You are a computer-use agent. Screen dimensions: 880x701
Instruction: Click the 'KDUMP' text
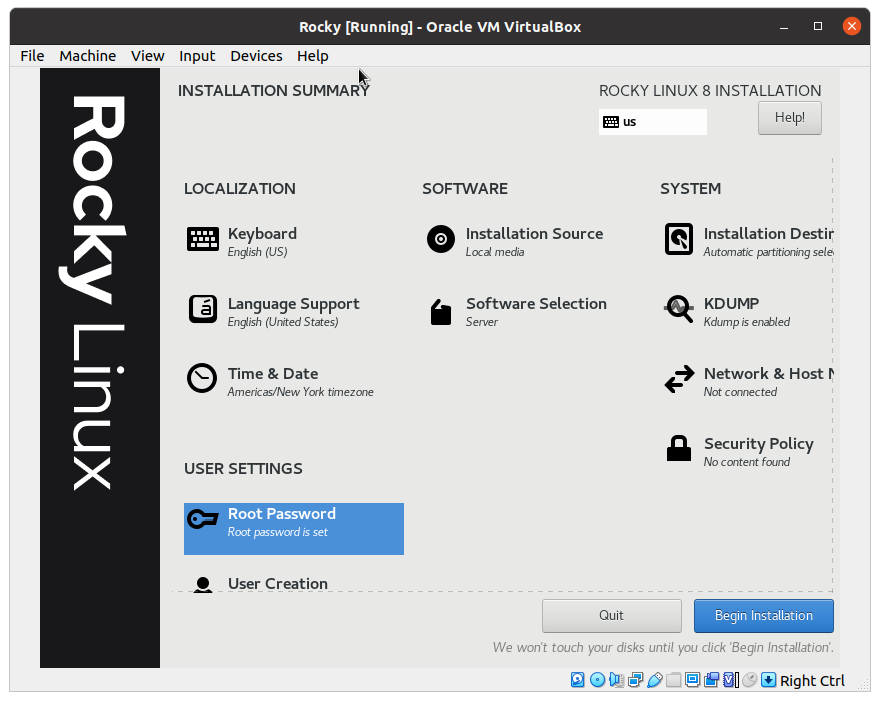point(731,304)
